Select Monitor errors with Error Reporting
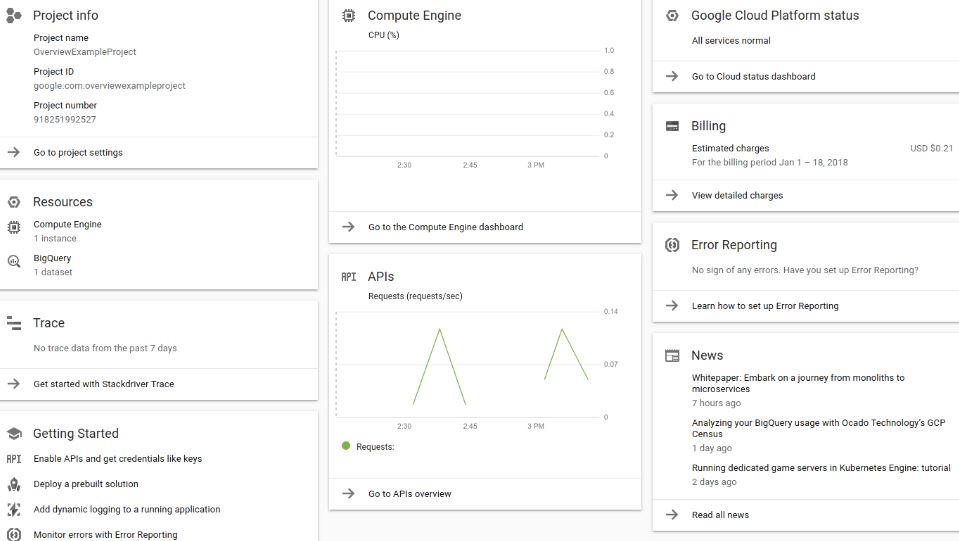Image resolution: width=959 pixels, height=541 pixels. click(x=105, y=534)
